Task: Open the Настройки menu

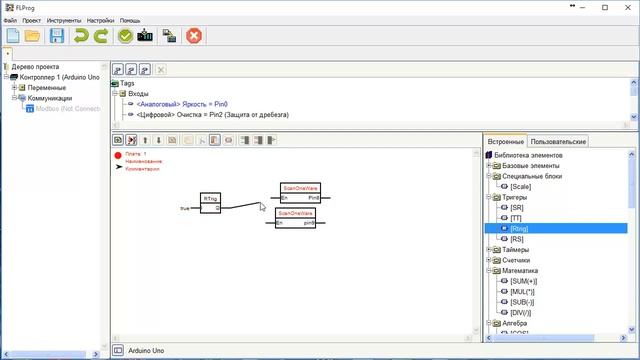Action: point(100,20)
